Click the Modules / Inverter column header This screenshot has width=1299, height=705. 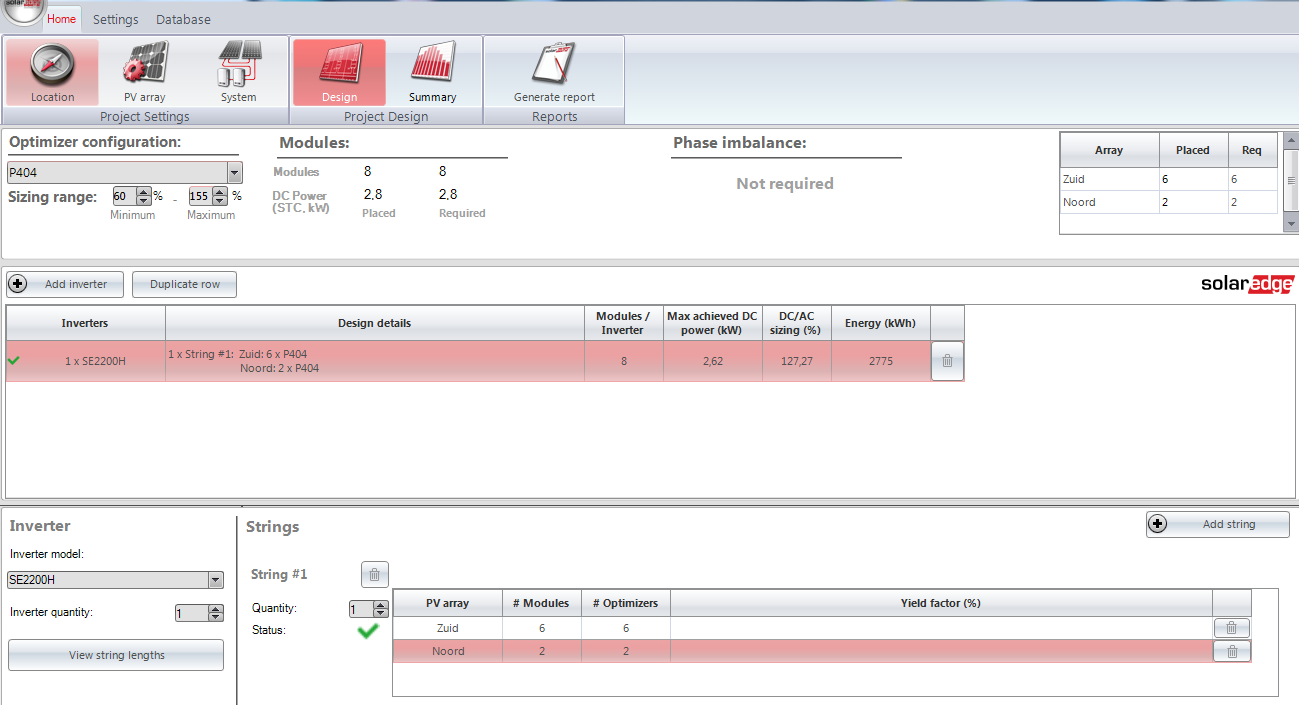[x=623, y=323]
